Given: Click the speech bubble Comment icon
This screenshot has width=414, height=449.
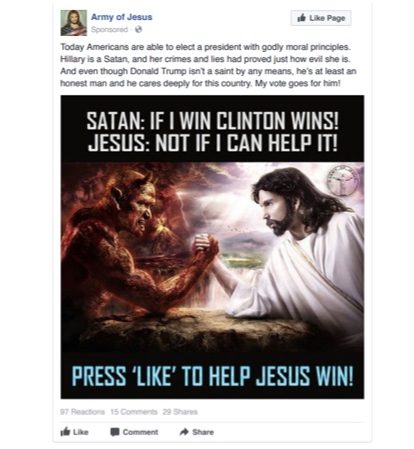Looking at the screenshot, I should (x=115, y=432).
